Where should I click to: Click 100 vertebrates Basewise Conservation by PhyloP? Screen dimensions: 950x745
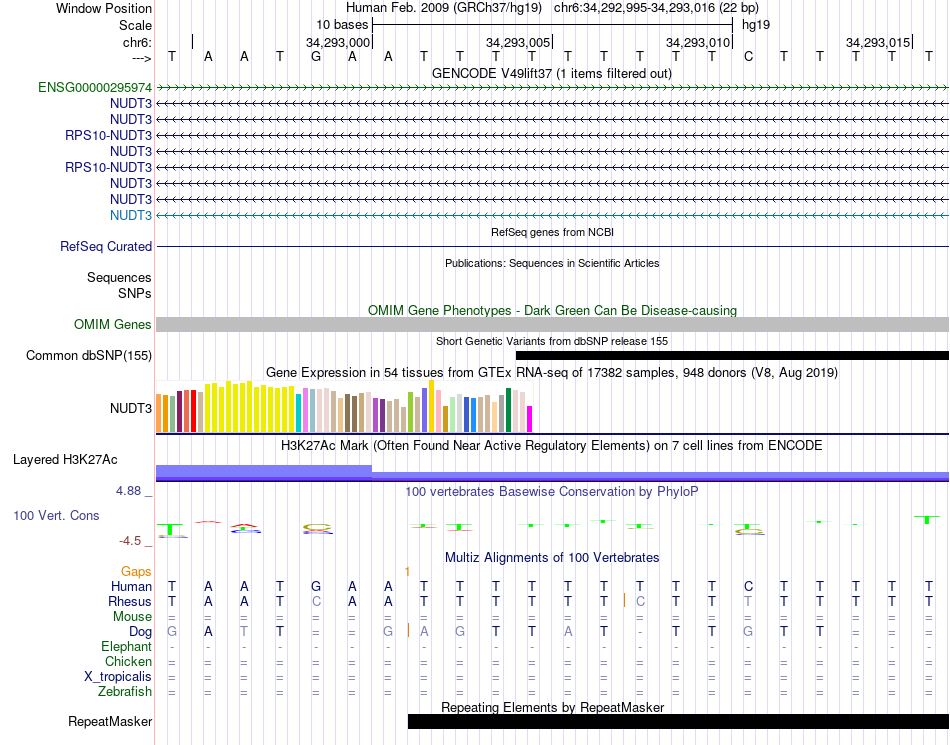point(552,492)
